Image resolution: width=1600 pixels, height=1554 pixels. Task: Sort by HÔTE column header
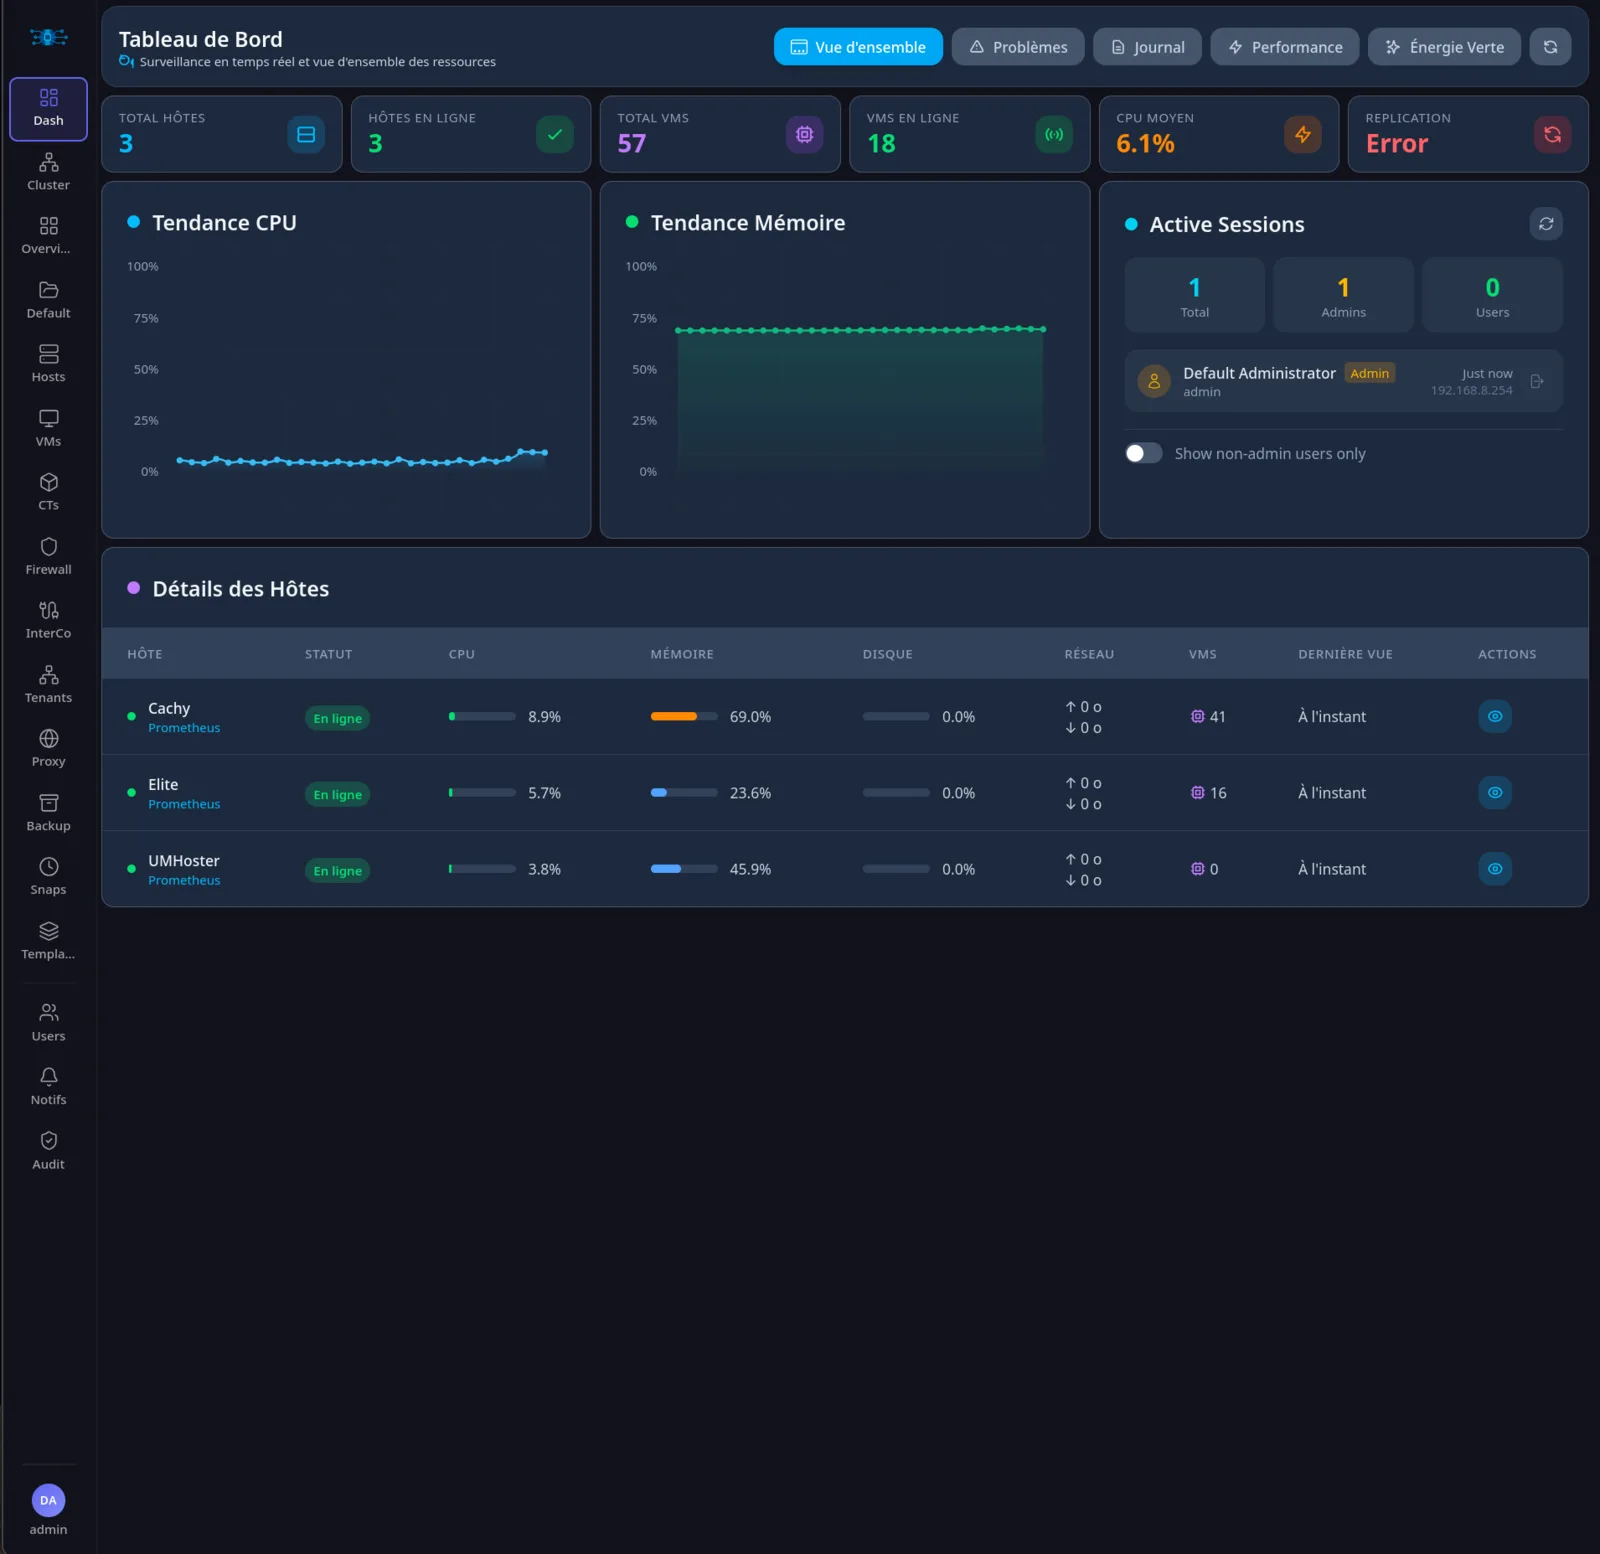(145, 654)
